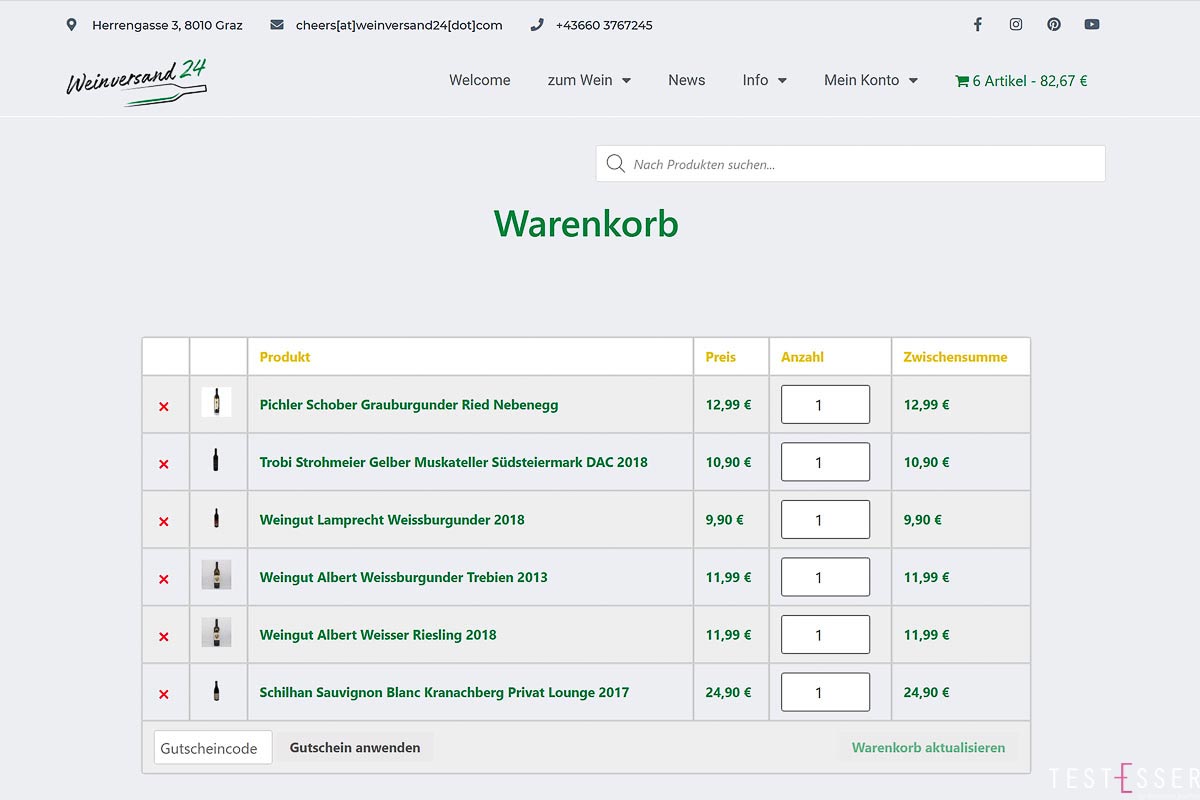Focus quantity field for Schilhan Sauvignon Blanc
Screen dimensions: 1200x800
coord(825,692)
